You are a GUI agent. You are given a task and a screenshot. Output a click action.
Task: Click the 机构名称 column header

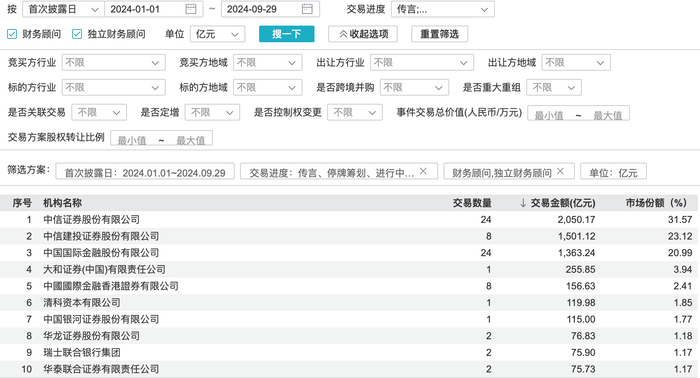62,203
